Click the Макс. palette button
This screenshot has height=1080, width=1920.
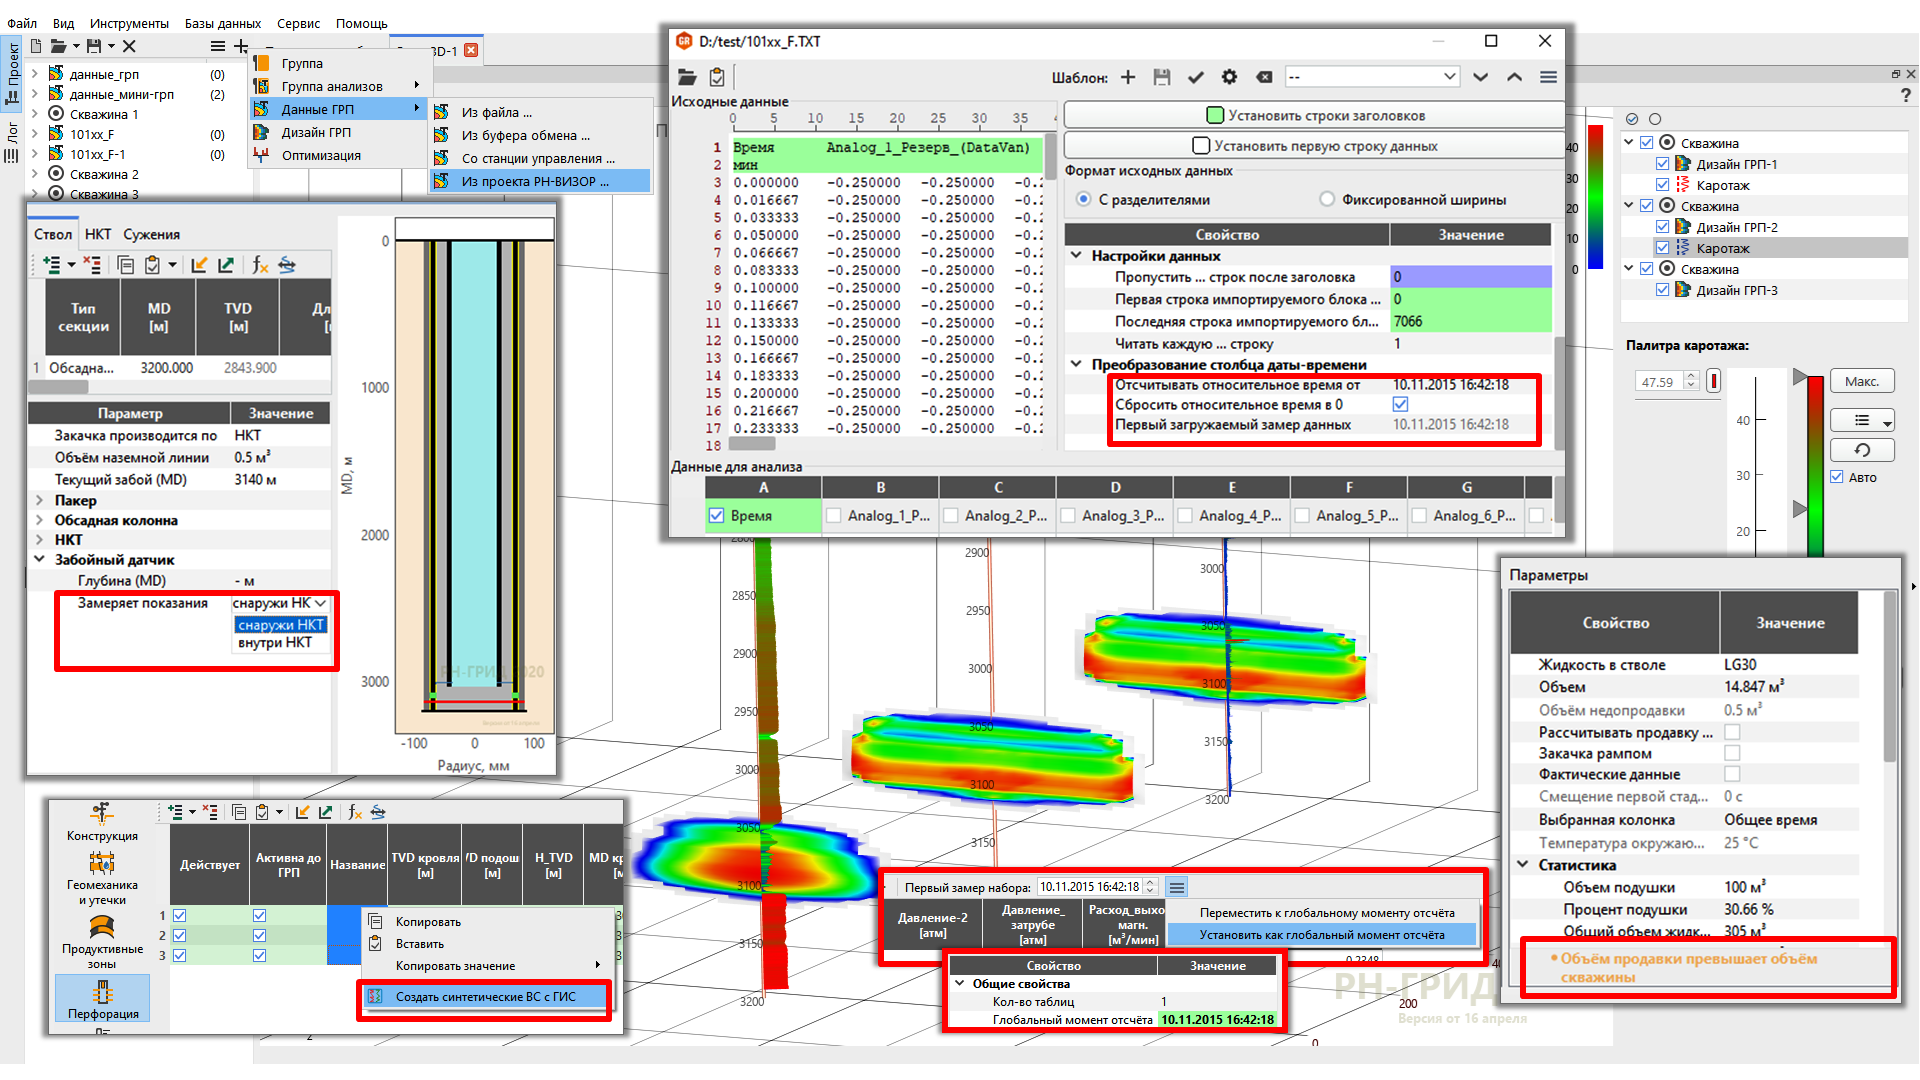coord(1862,381)
